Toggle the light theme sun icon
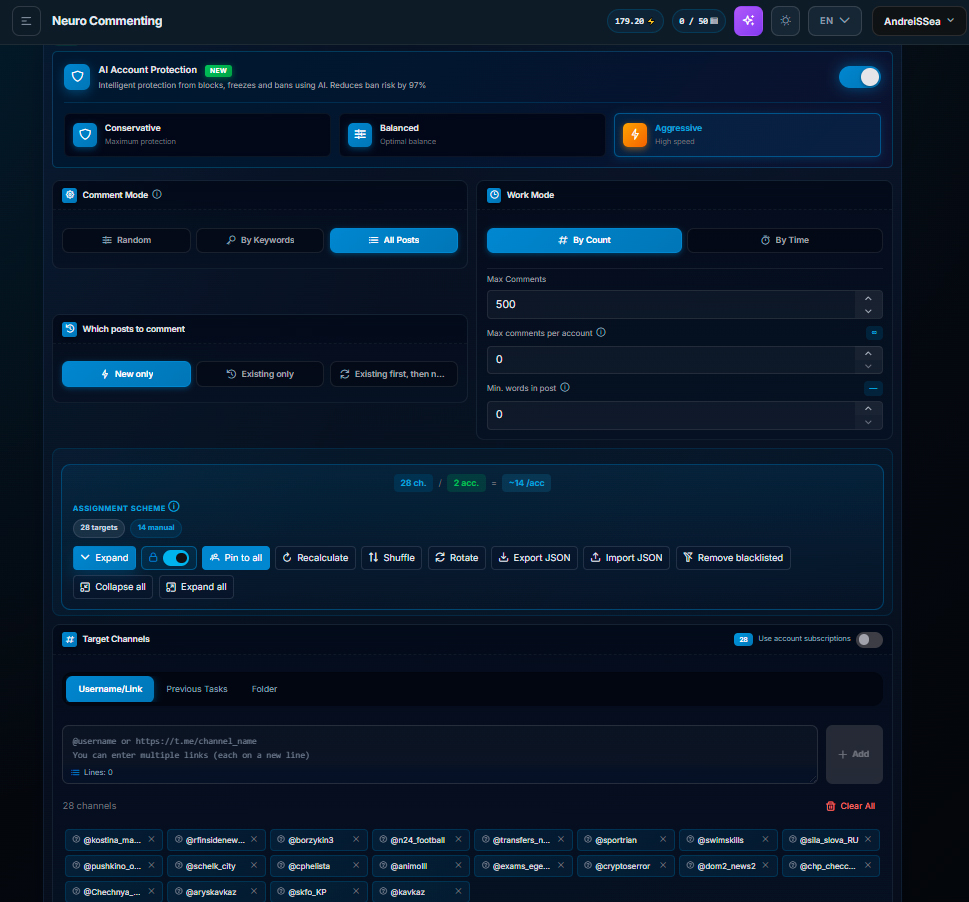This screenshot has height=902, width=969. [x=785, y=21]
